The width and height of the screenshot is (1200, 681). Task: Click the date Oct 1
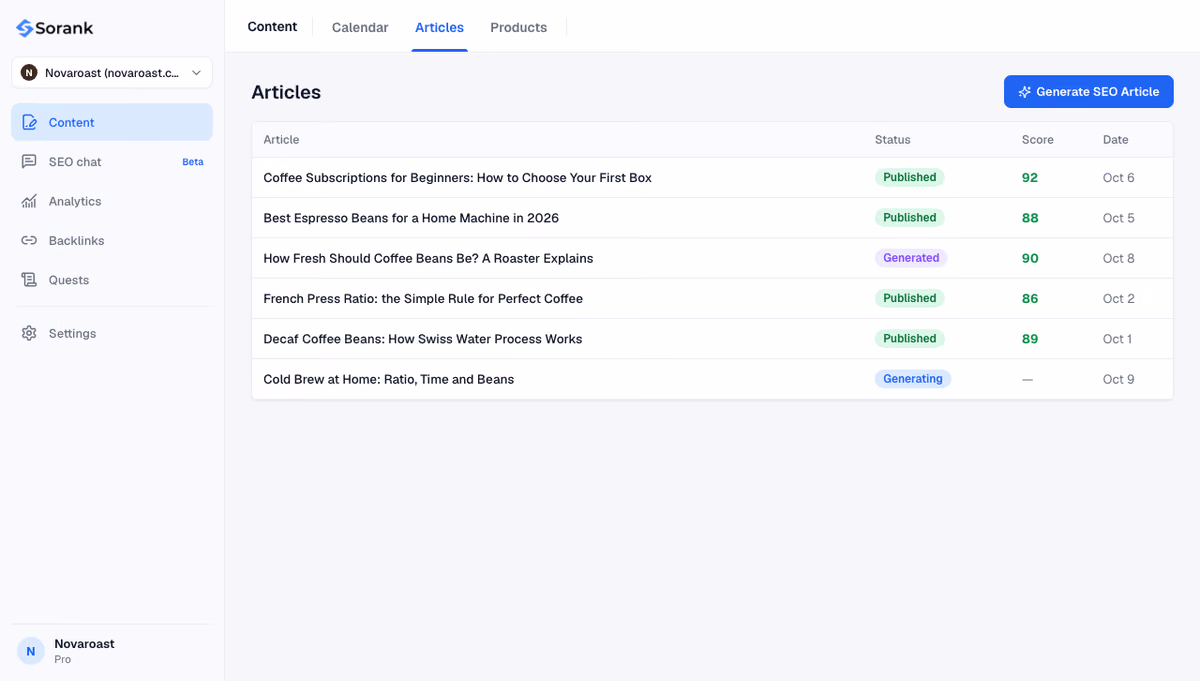point(1118,339)
